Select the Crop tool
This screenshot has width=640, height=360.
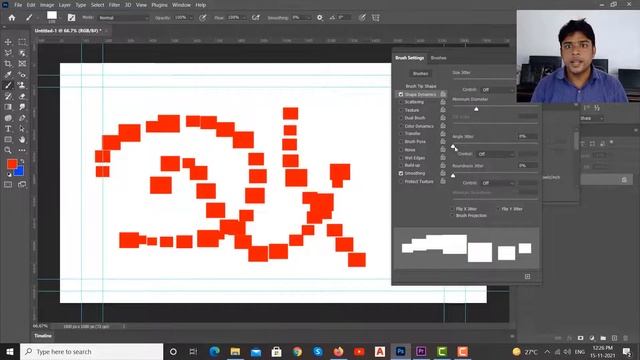pyautogui.click(x=8, y=64)
